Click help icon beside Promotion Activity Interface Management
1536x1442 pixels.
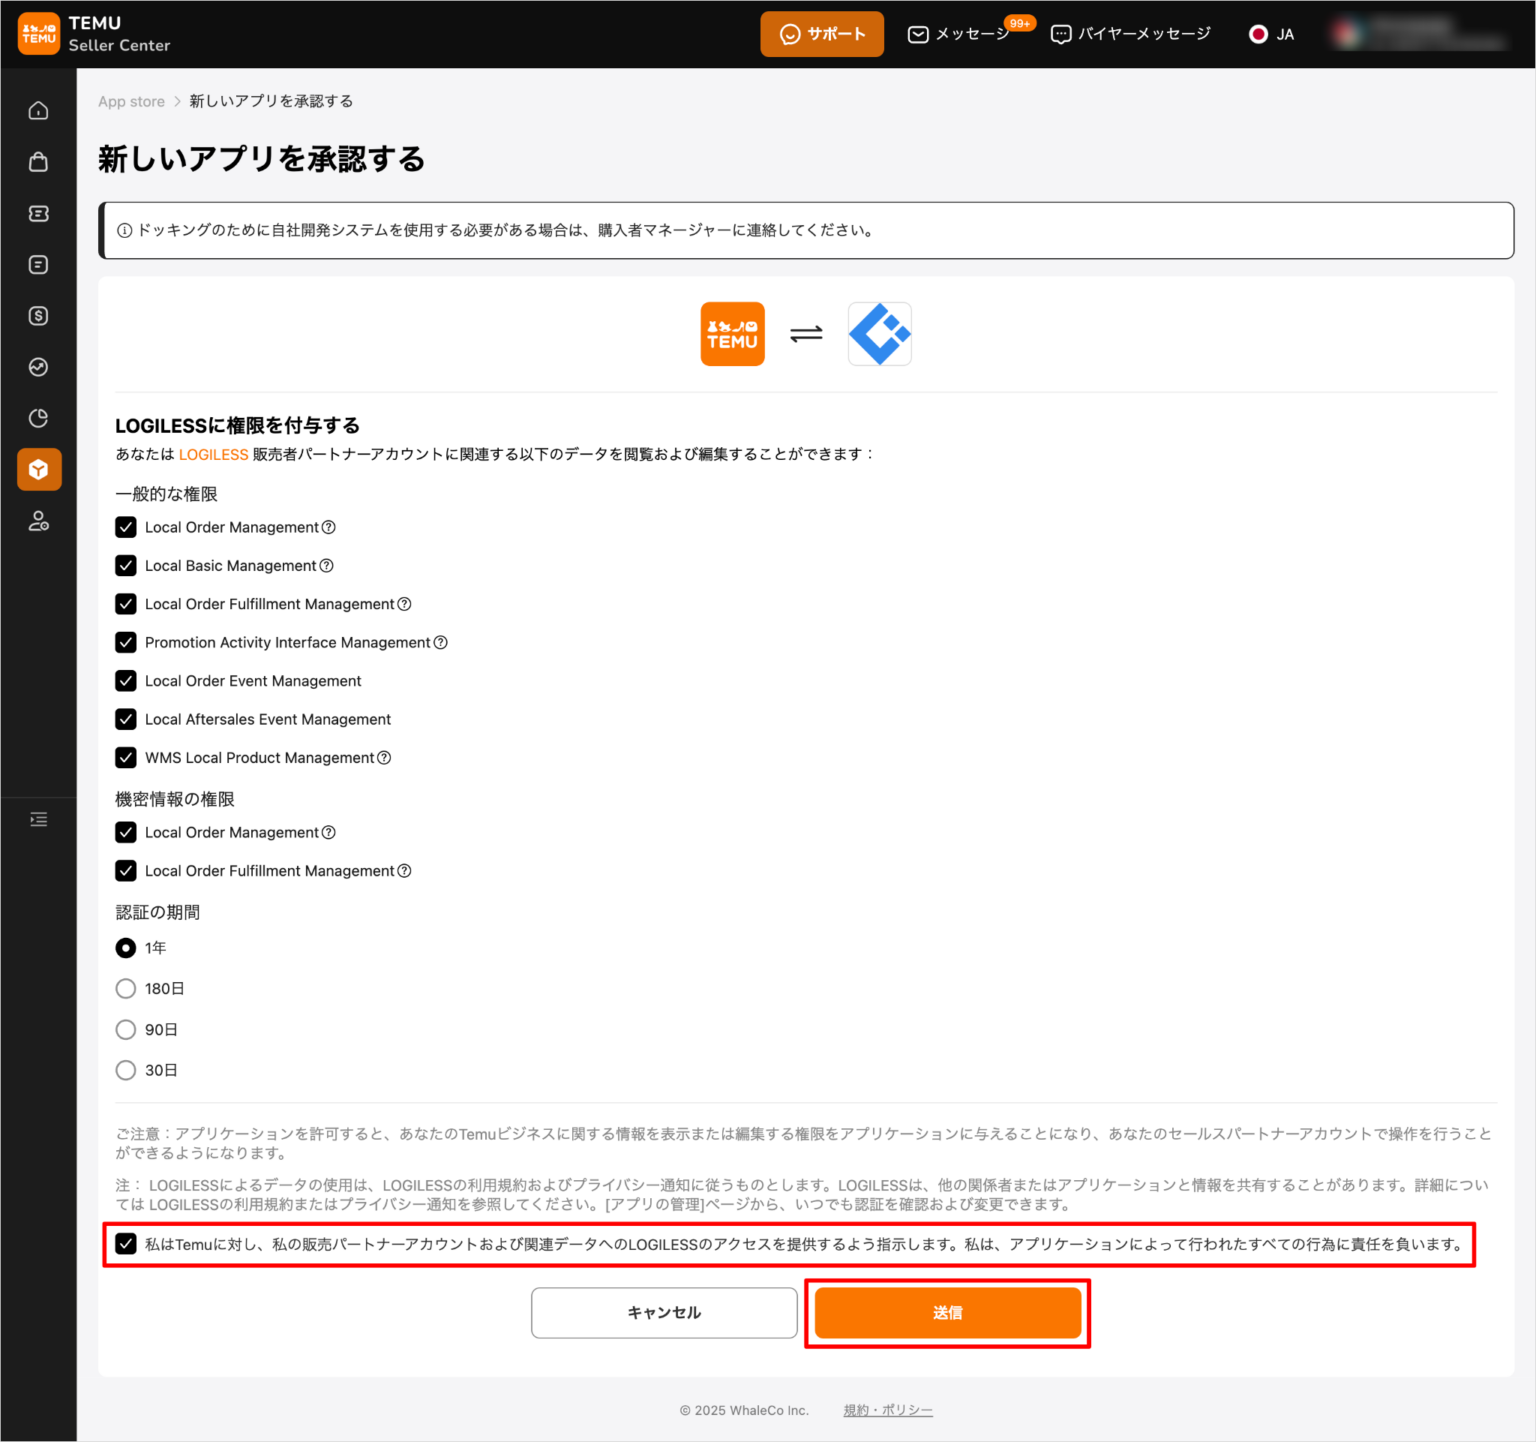440,643
